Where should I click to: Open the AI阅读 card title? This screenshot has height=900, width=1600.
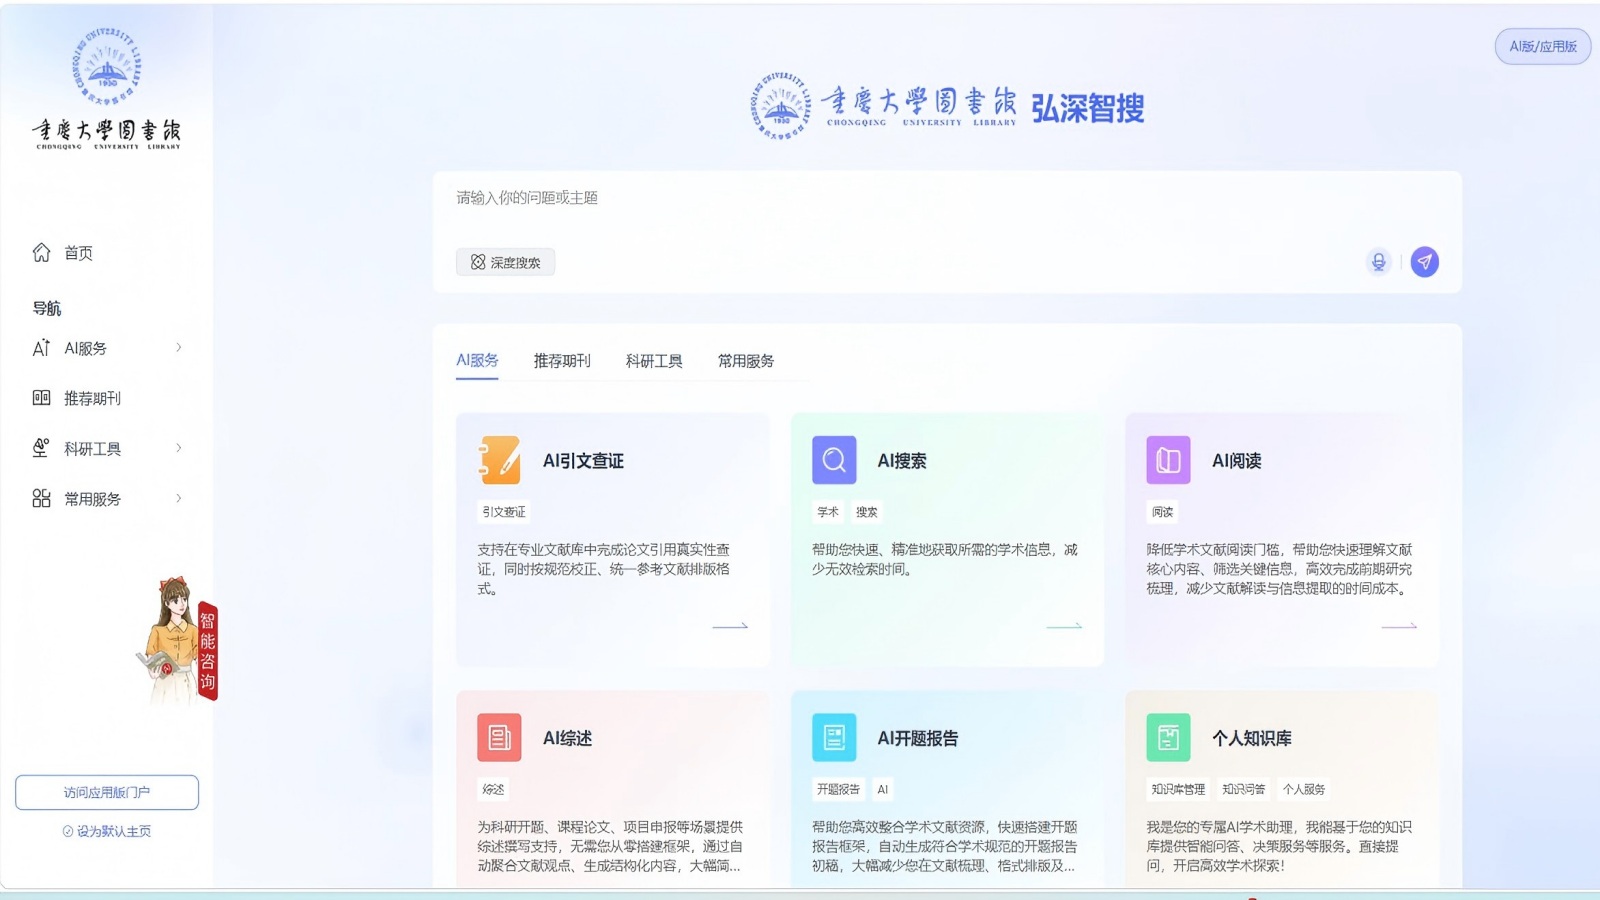coord(1236,461)
